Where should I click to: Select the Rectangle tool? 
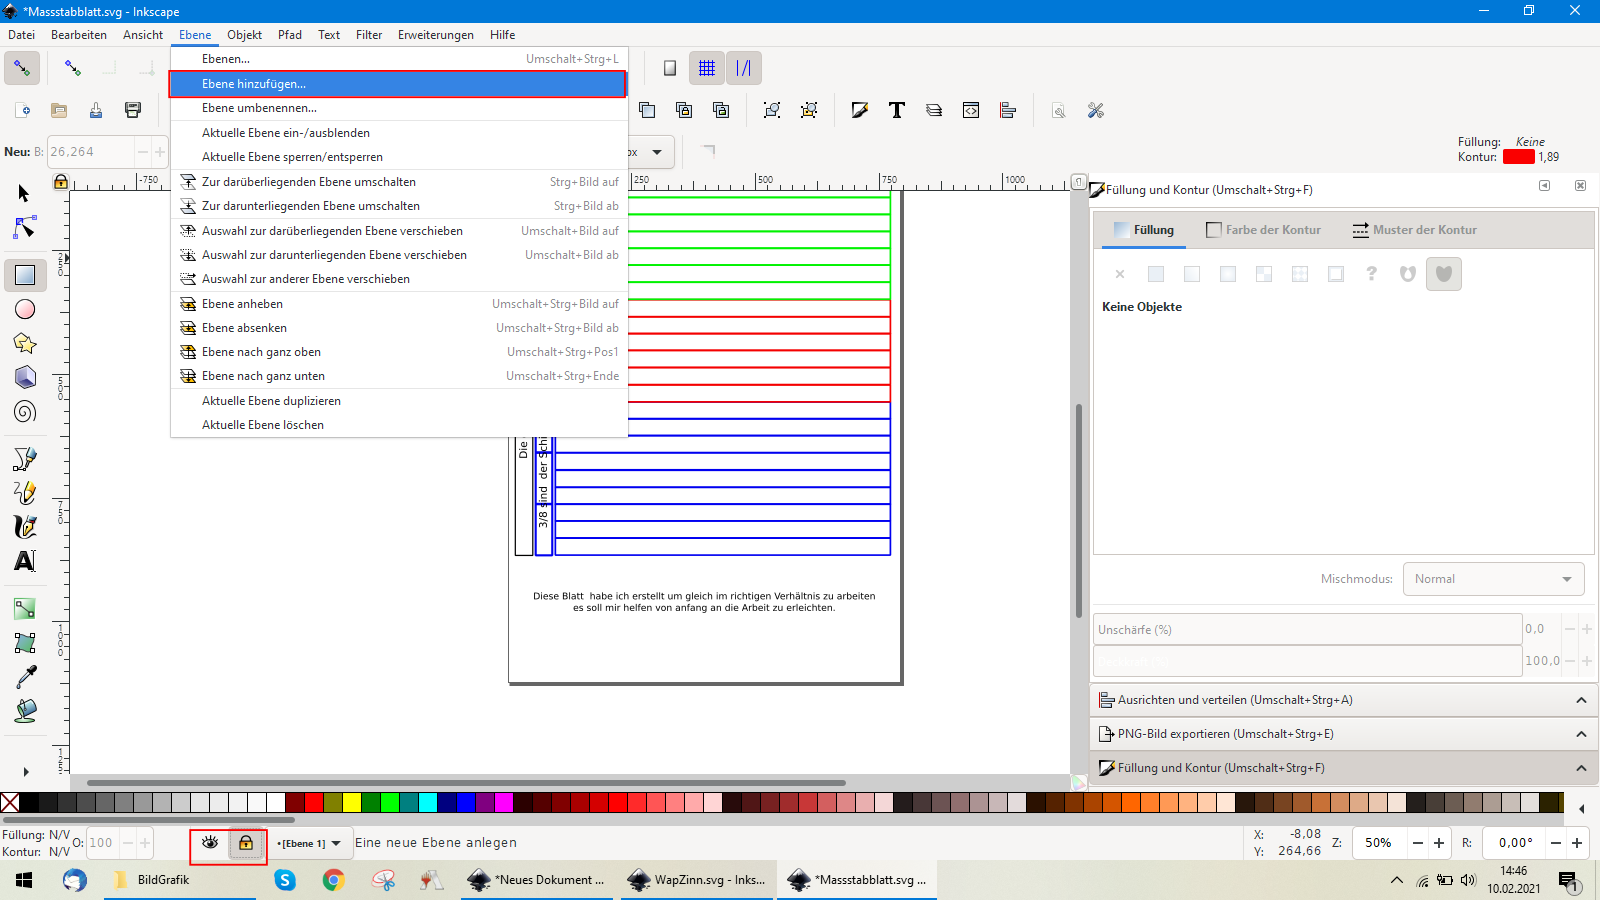click(25, 275)
